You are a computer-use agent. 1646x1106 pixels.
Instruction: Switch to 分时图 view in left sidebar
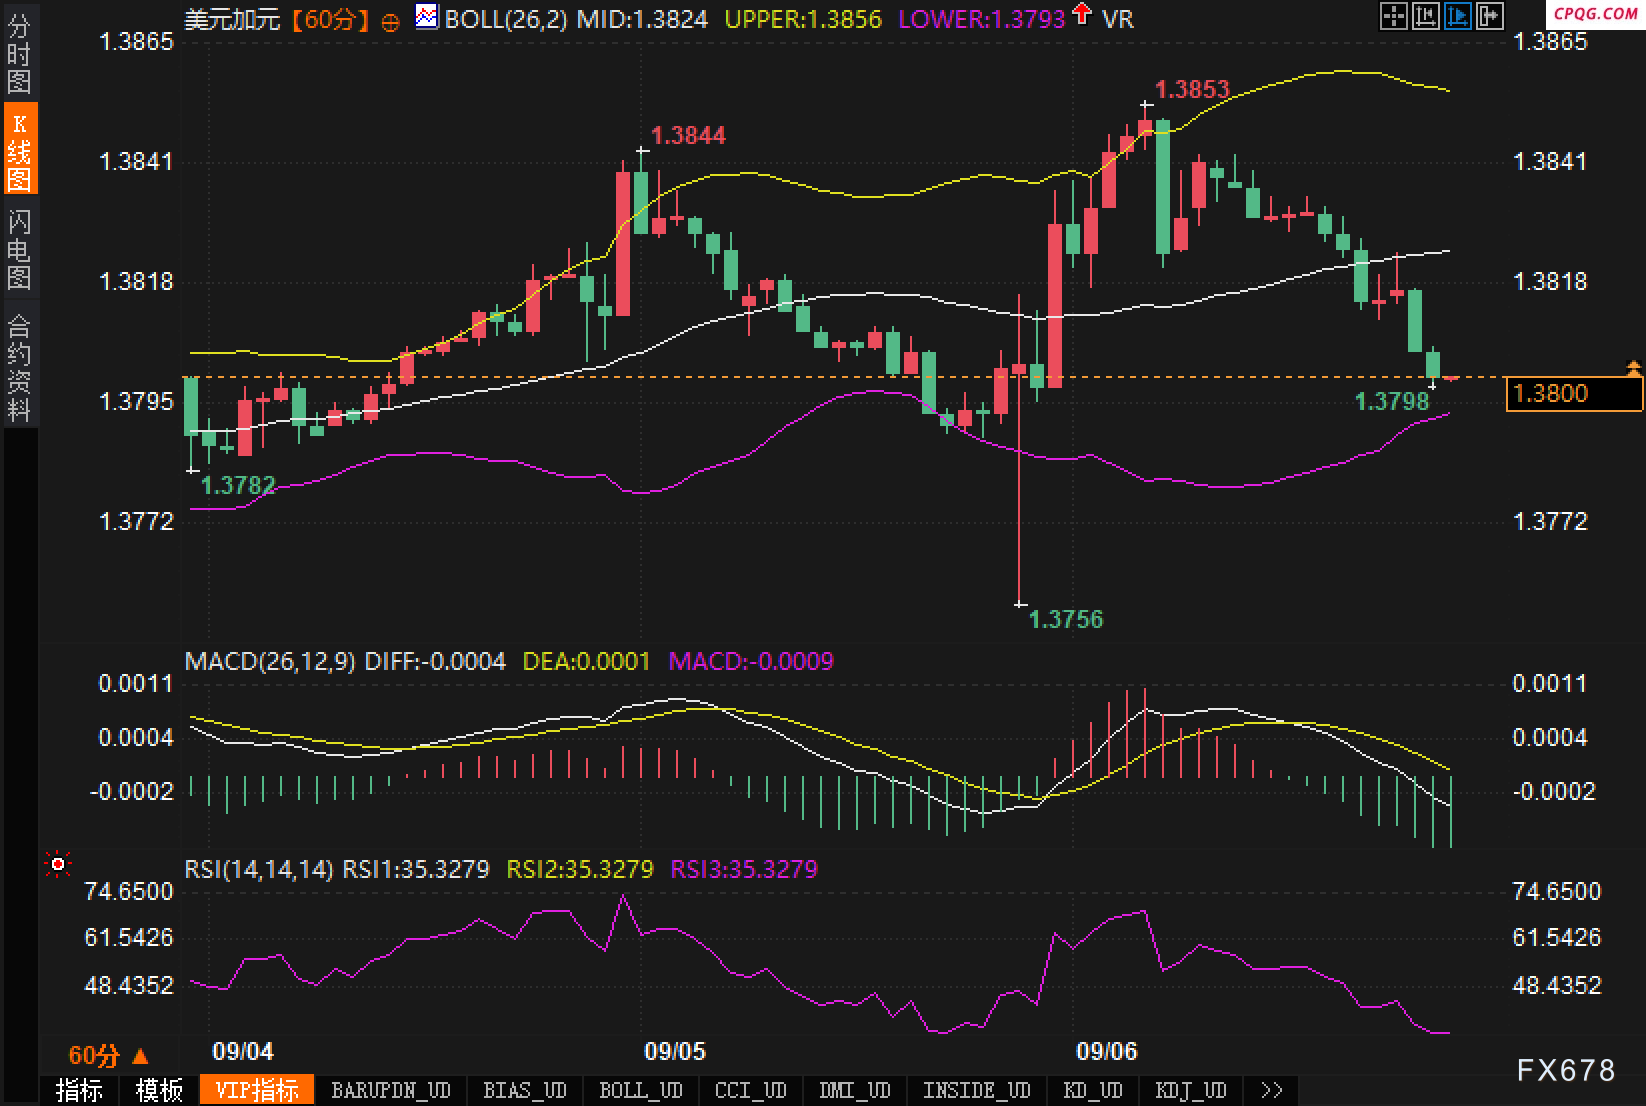pos(19,54)
